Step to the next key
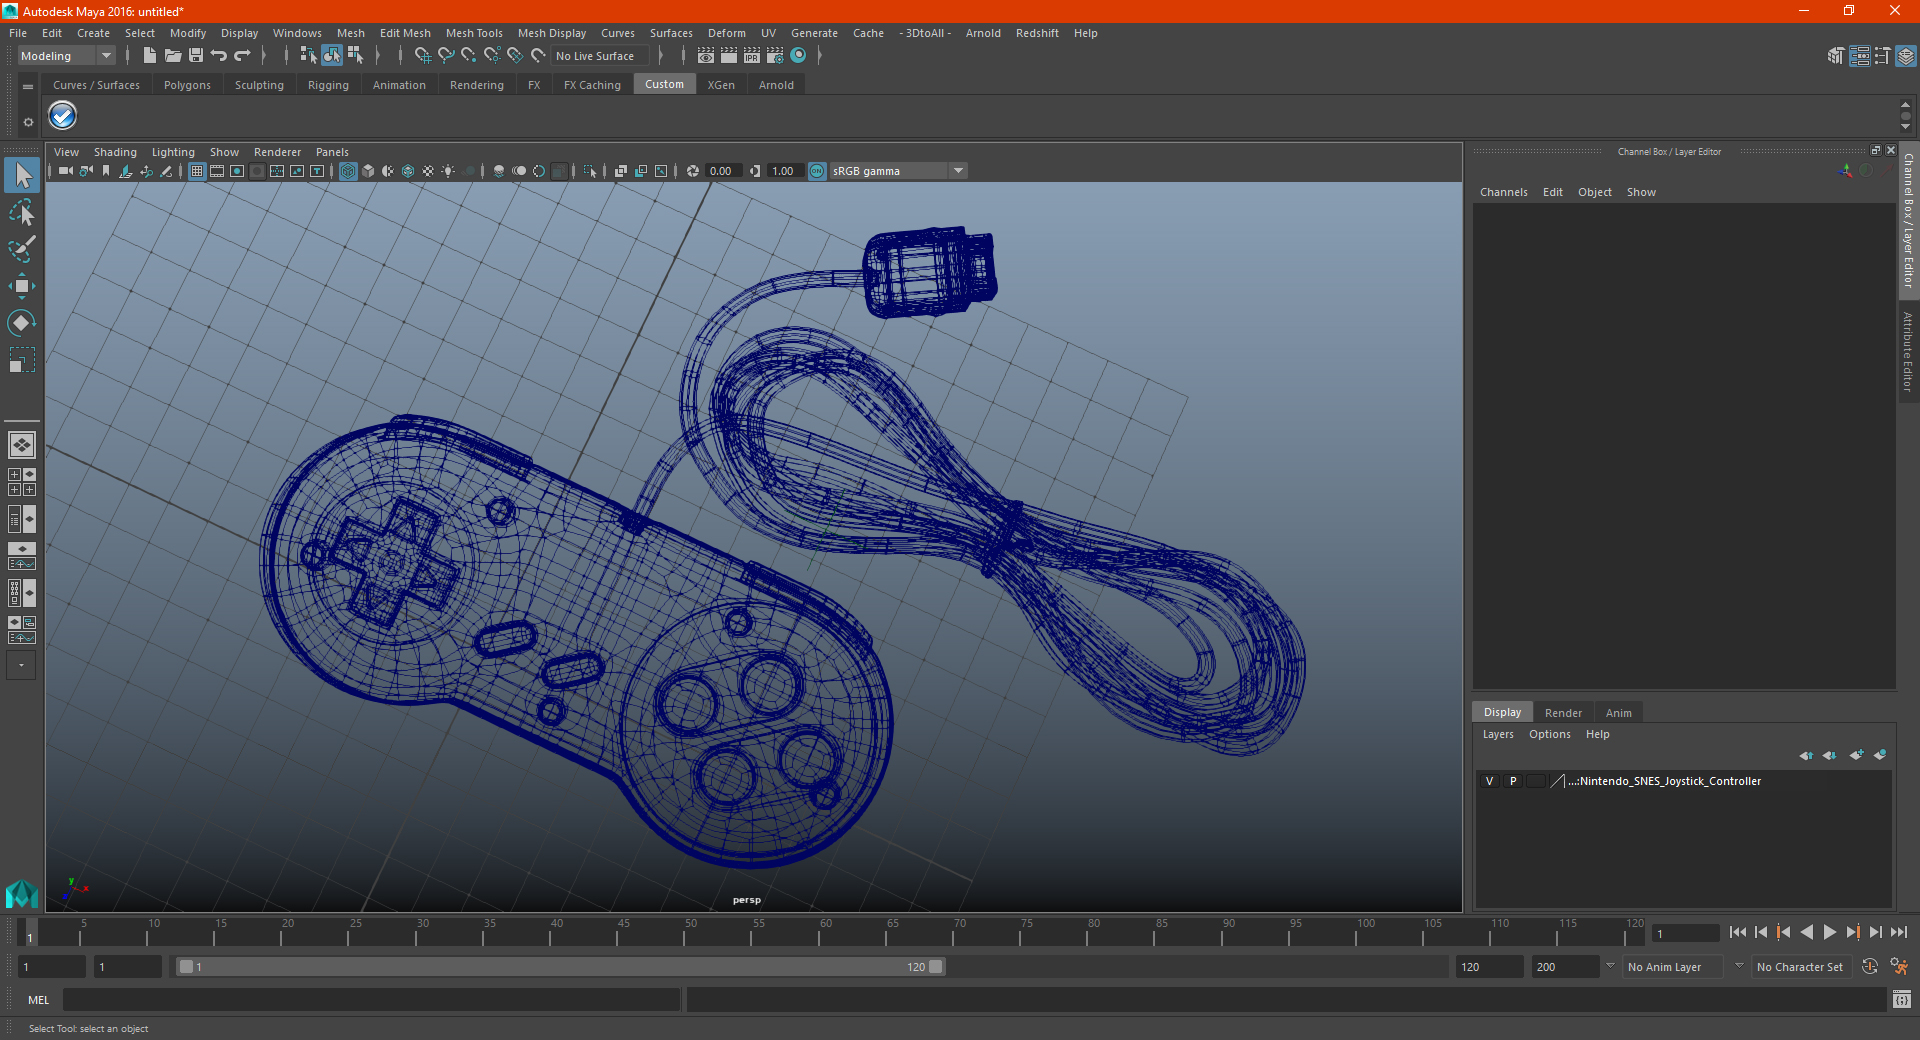The width and height of the screenshot is (1920, 1040). pyautogui.click(x=1852, y=932)
